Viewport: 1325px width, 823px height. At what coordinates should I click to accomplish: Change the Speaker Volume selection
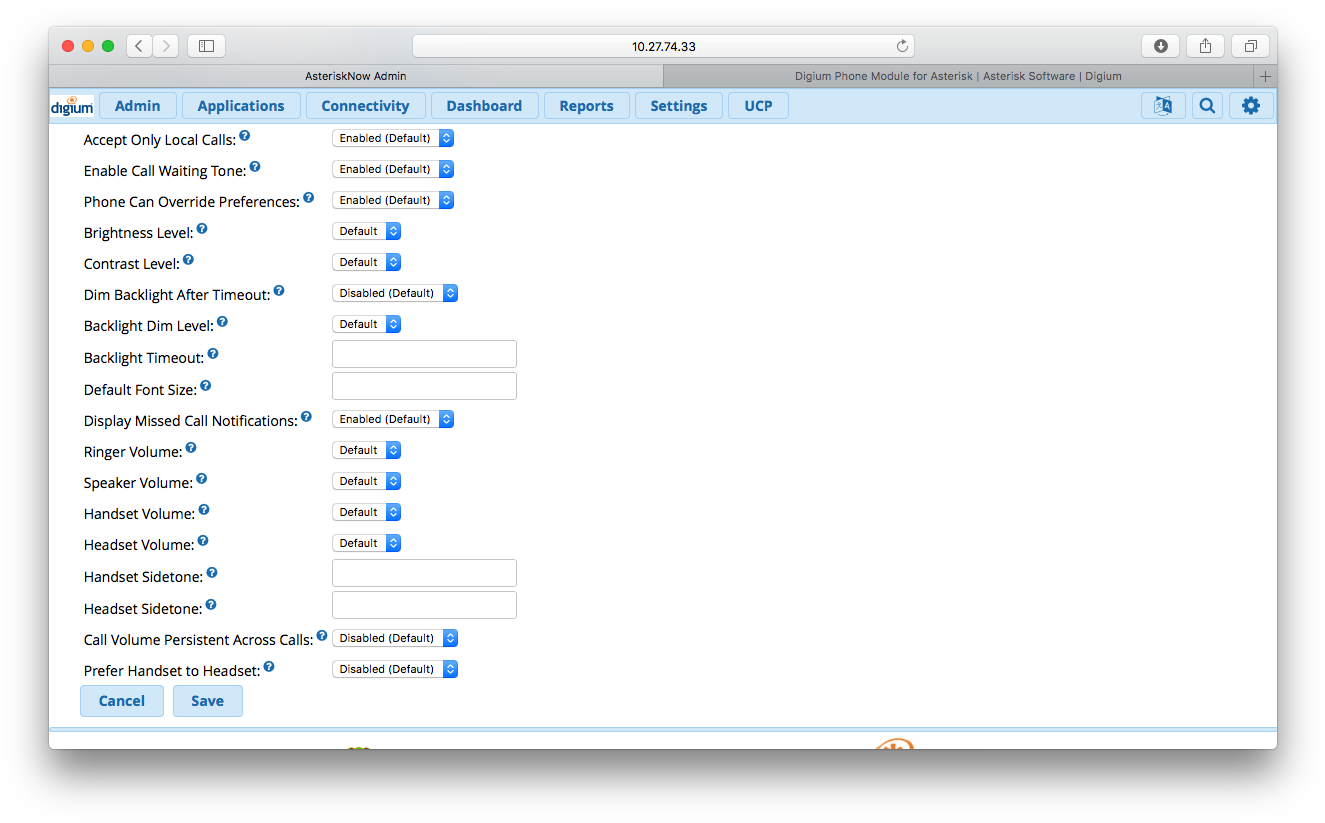[x=367, y=480]
